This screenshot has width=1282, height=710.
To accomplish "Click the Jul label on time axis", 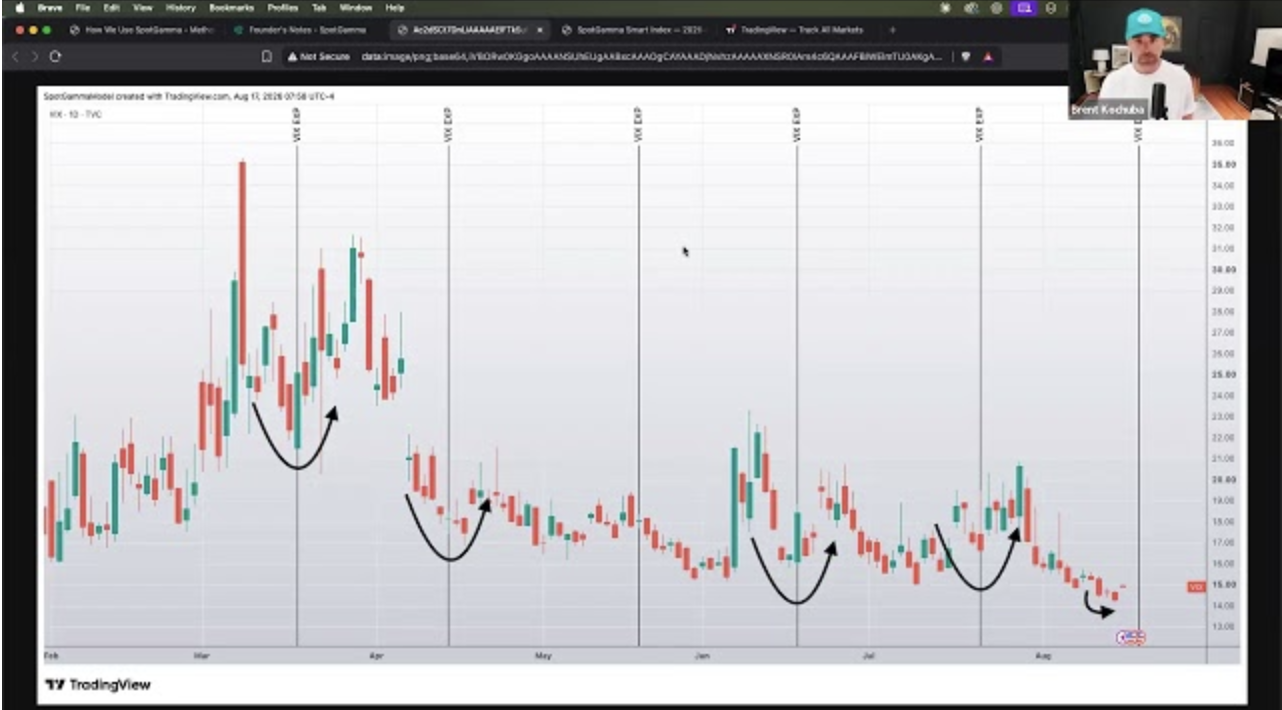I will click(868, 656).
